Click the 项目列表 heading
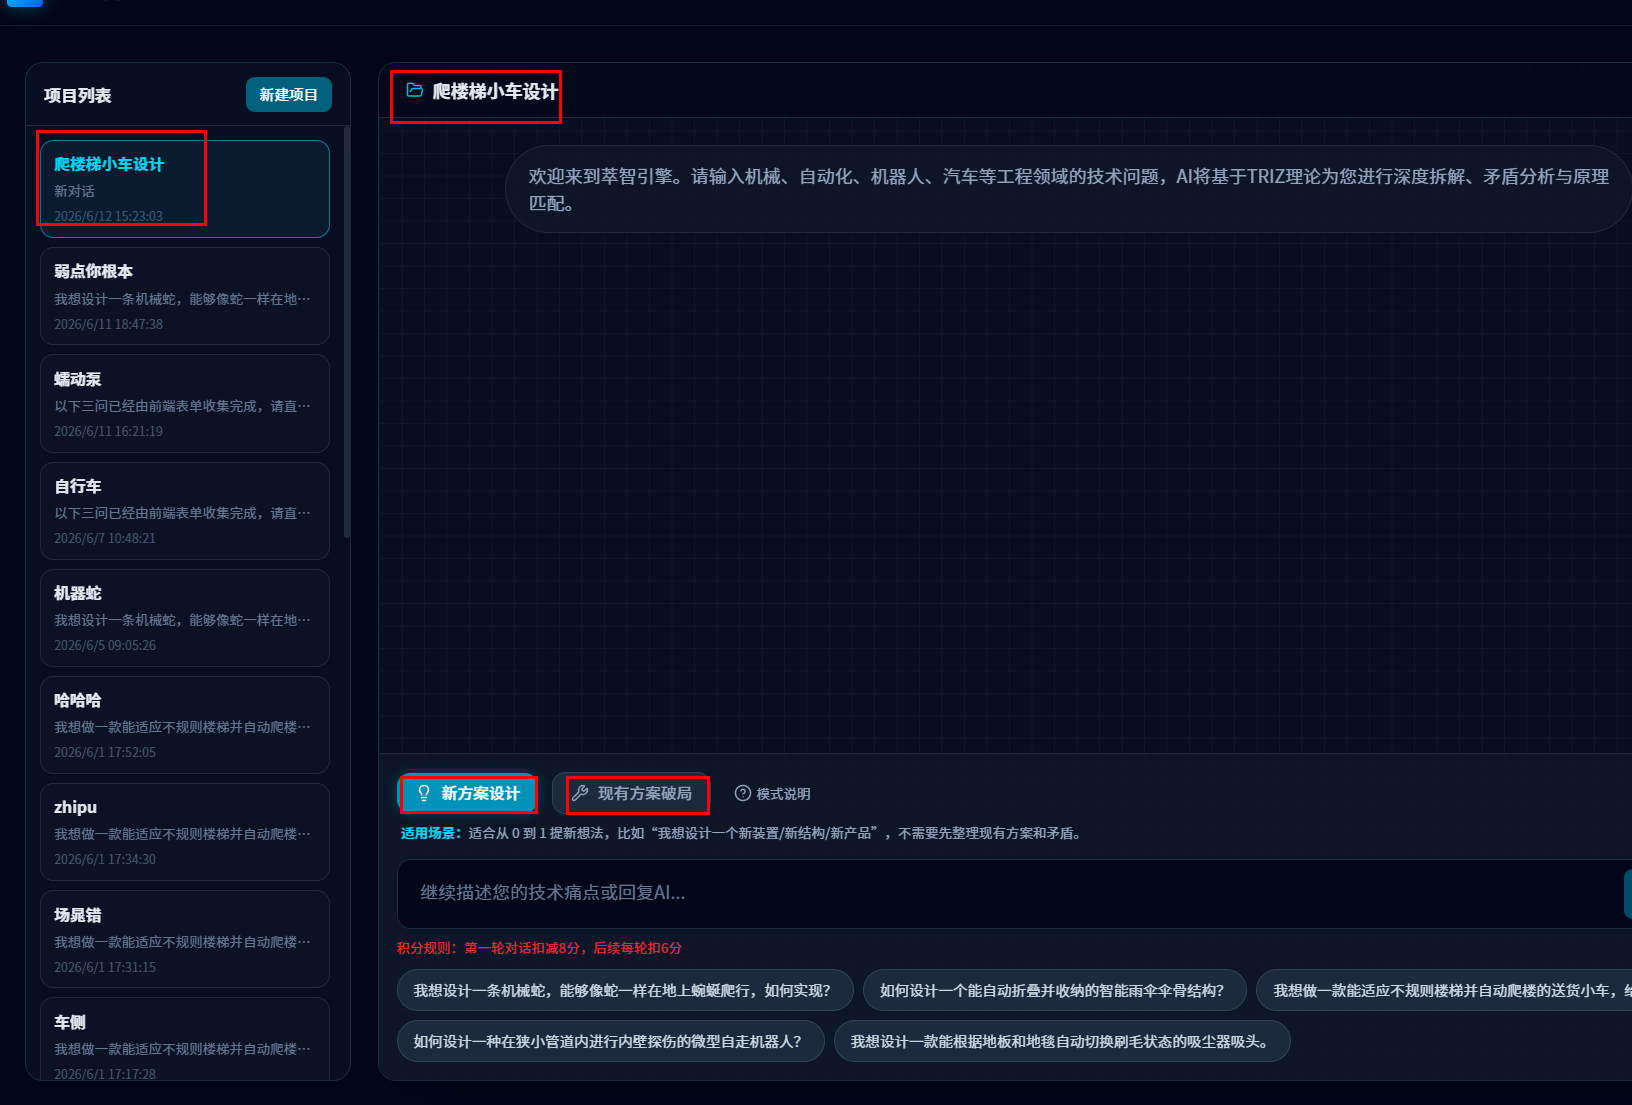 [x=78, y=96]
